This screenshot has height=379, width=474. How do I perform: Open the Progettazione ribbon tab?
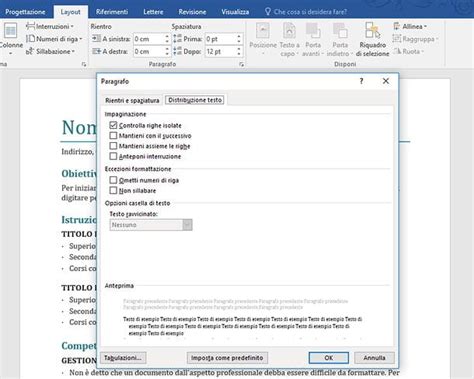click(x=25, y=12)
